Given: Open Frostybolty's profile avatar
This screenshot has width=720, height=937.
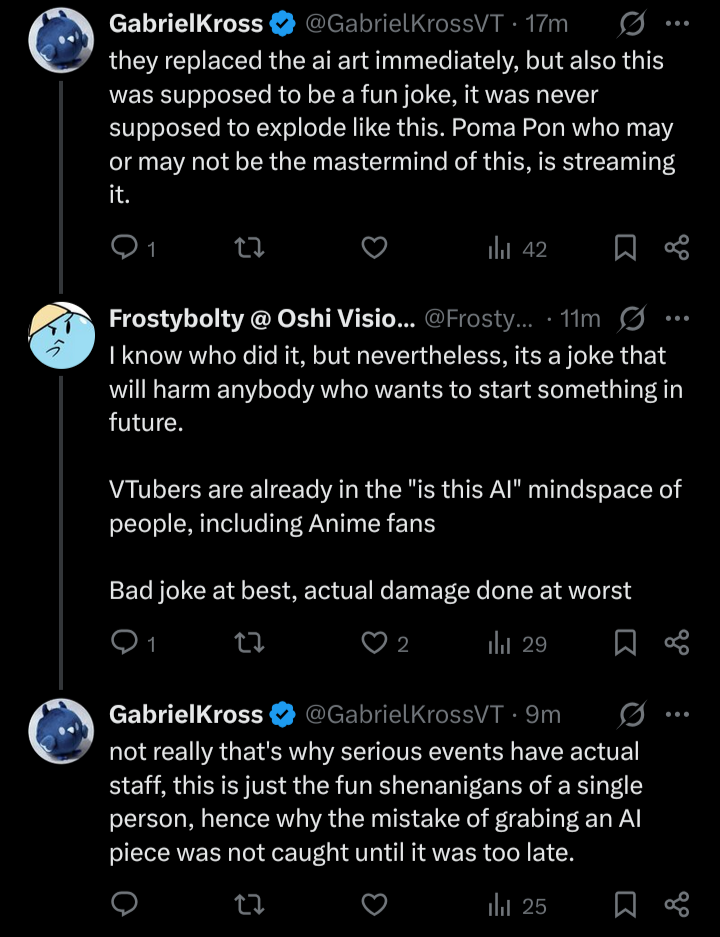Looking at the screenshot, I should tap(62, 336).
